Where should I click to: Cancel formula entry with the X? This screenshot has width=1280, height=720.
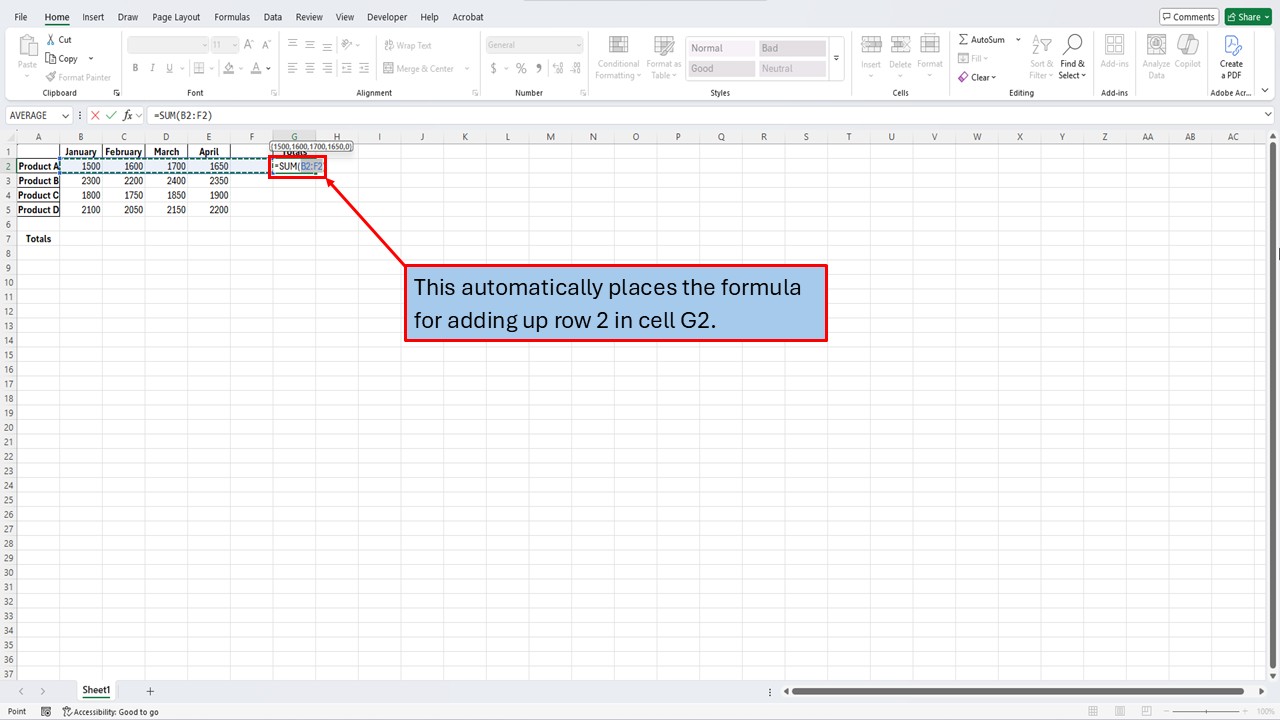(x=95, y=115)
